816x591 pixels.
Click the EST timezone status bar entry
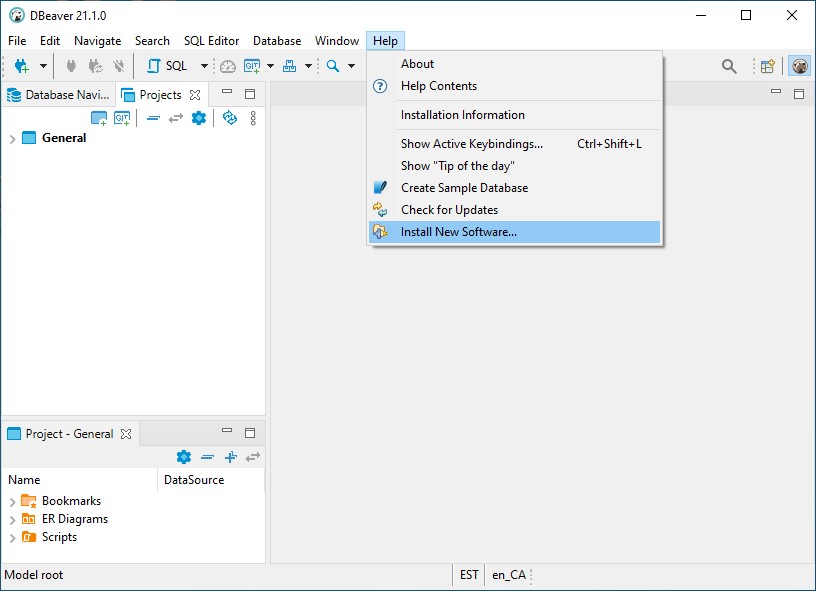(x=469, y=575)
